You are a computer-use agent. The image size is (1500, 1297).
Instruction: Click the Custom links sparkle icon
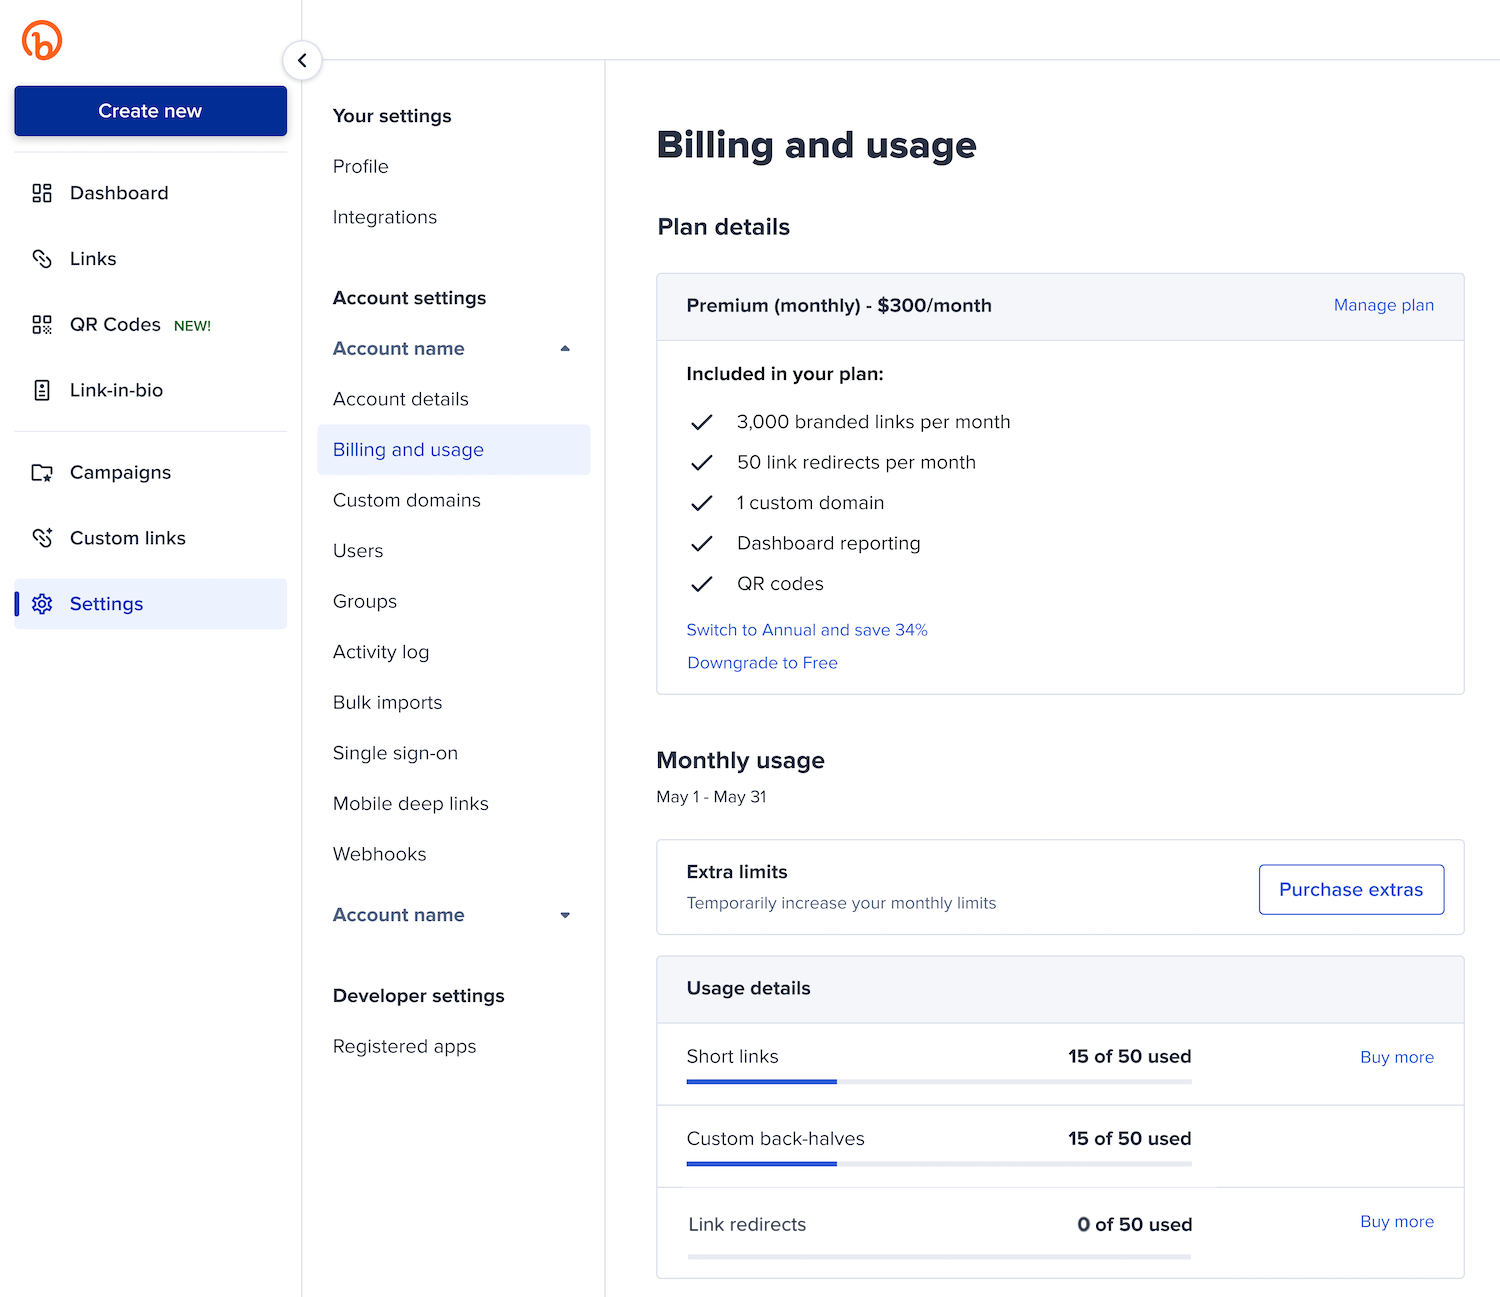(x=42, y=538)
